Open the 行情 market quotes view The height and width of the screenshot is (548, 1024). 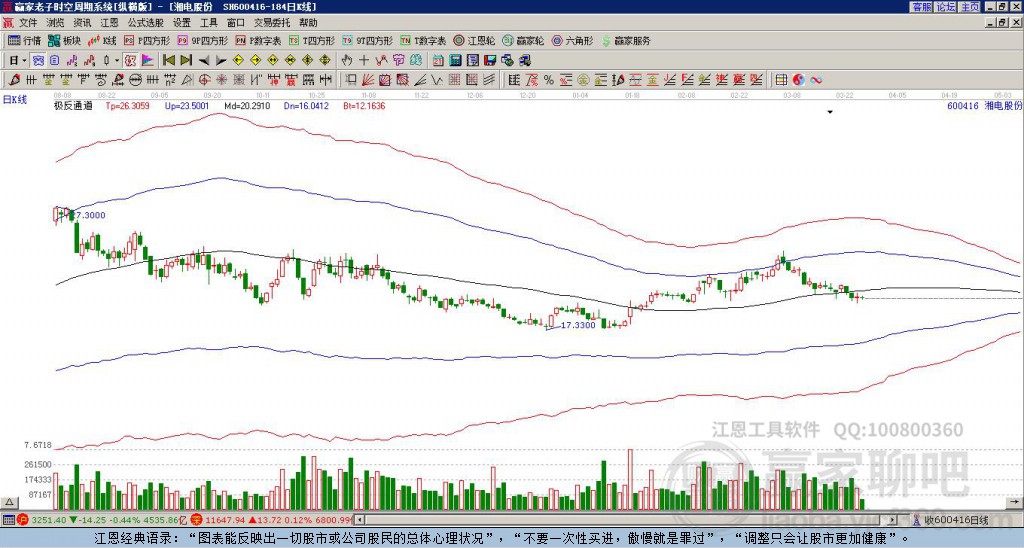point(24,40)
